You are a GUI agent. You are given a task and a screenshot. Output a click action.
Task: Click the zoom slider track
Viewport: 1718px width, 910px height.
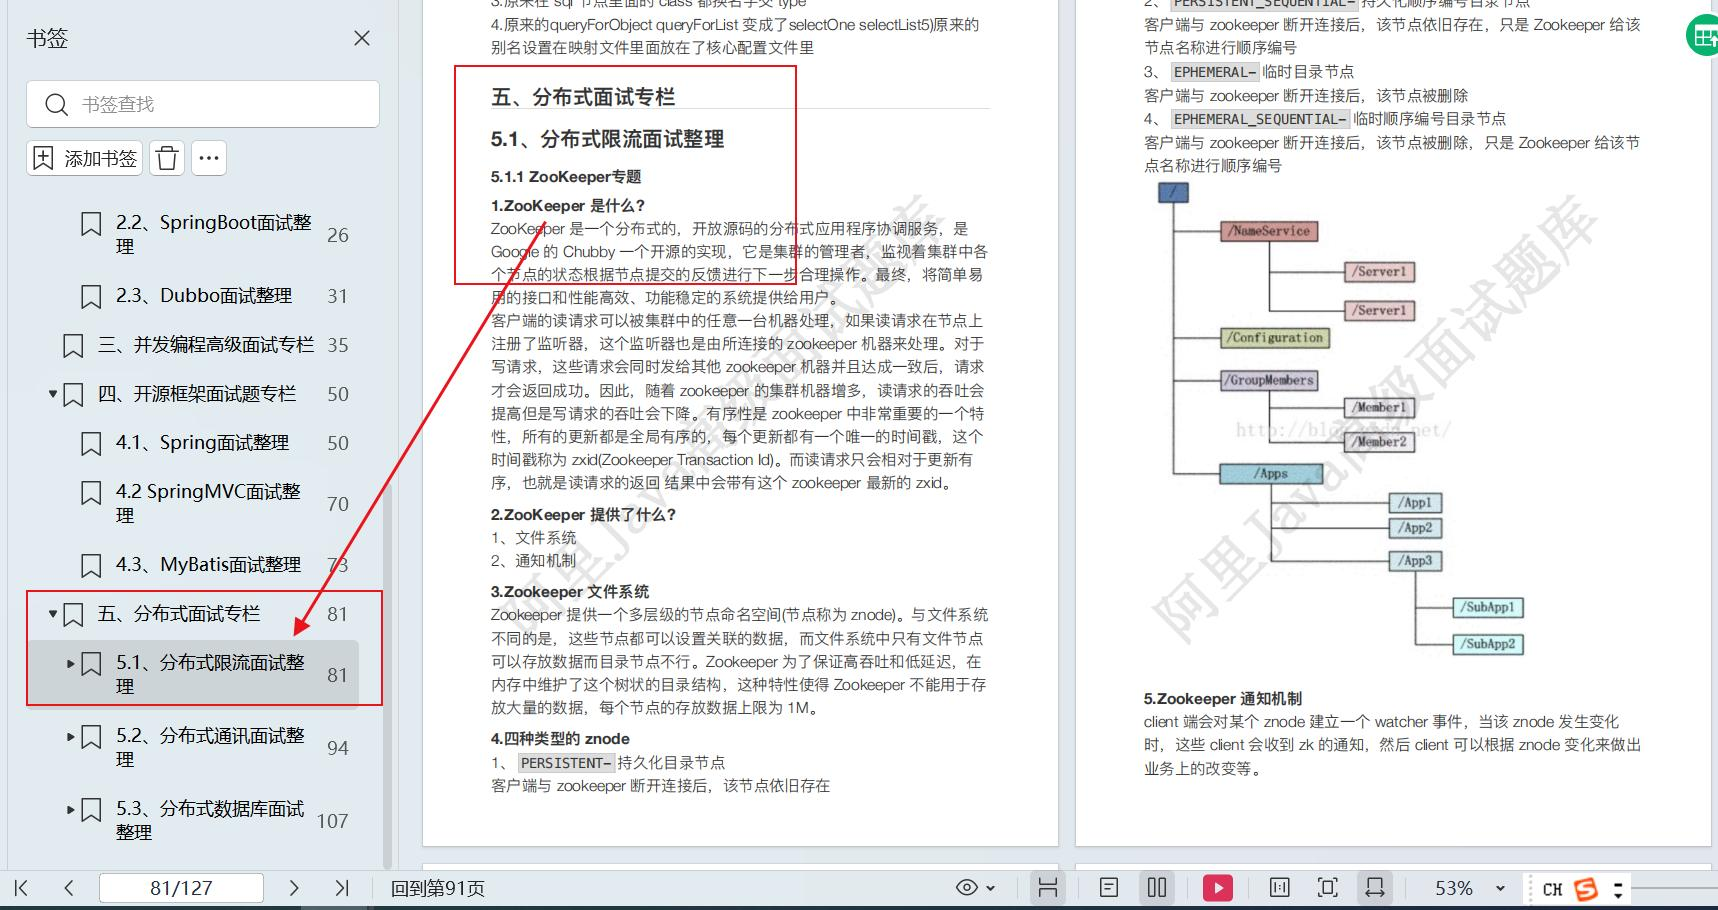(x=1672, y=888)
